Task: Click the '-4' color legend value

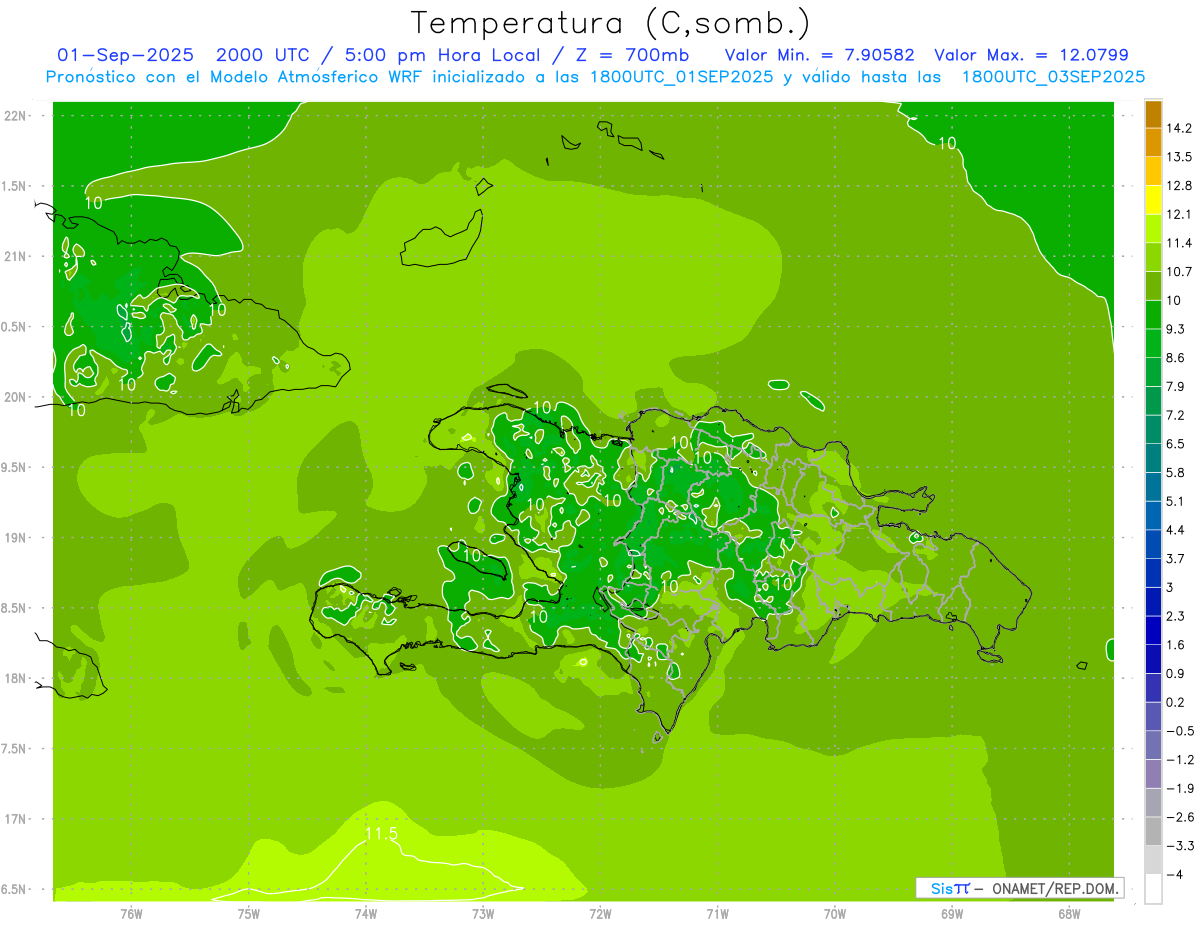Action: (1174, 874)
